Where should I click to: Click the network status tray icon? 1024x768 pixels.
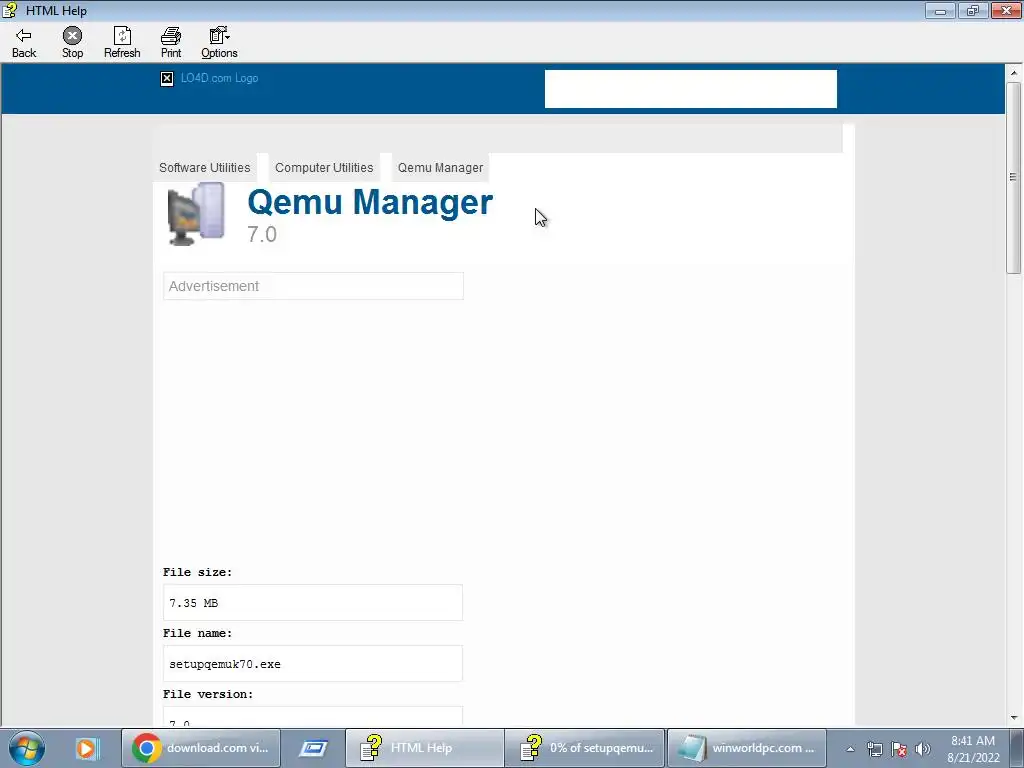coord(874,749)
